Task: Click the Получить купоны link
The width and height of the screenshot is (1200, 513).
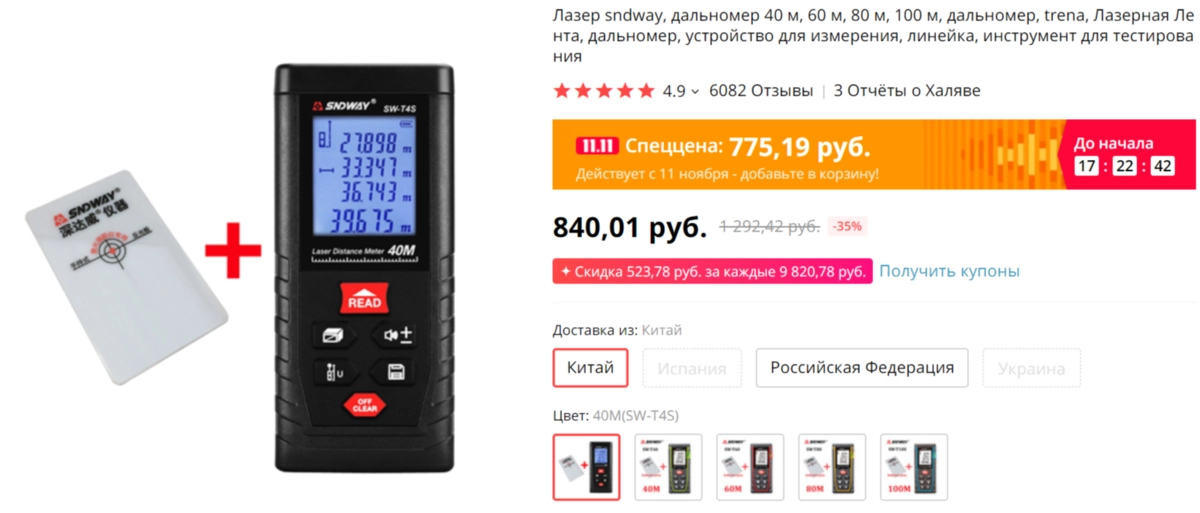Action: coord(949,271)
